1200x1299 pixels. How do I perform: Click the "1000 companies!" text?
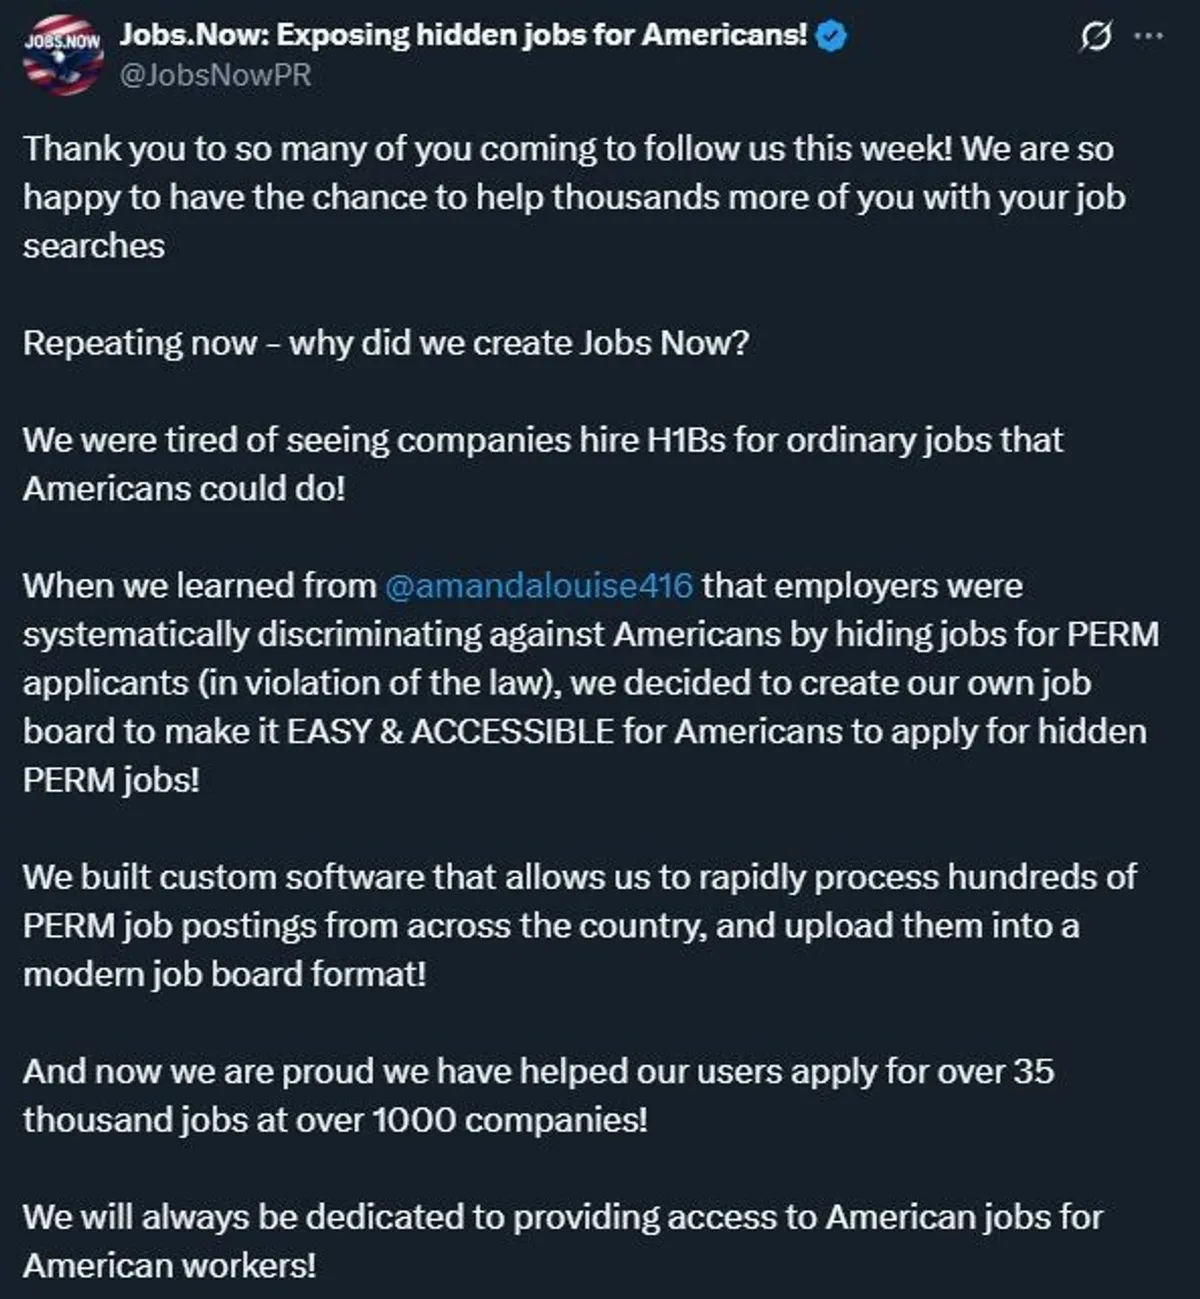click(x=509, y=1119)
